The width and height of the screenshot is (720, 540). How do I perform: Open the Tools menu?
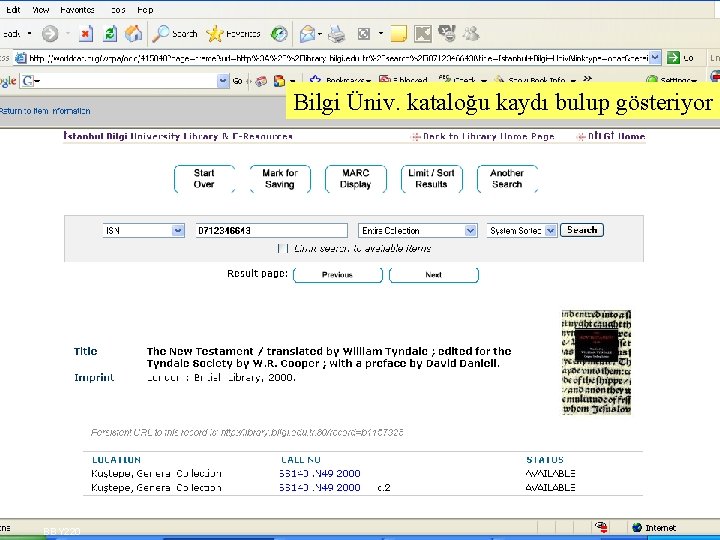[x=118, y=10]
